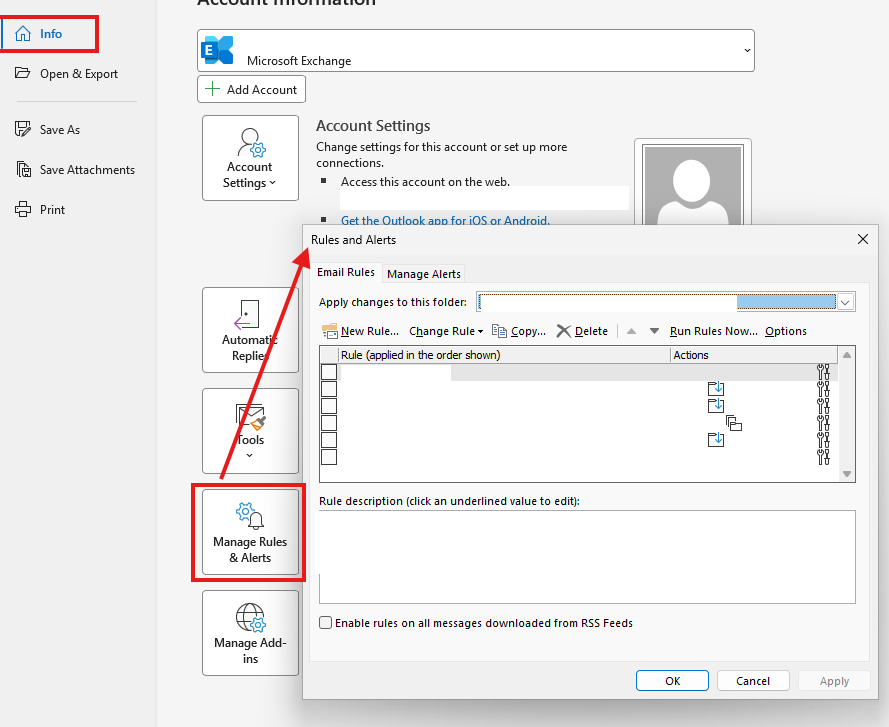Open the Account Settings dropdown button

[250, 158]
